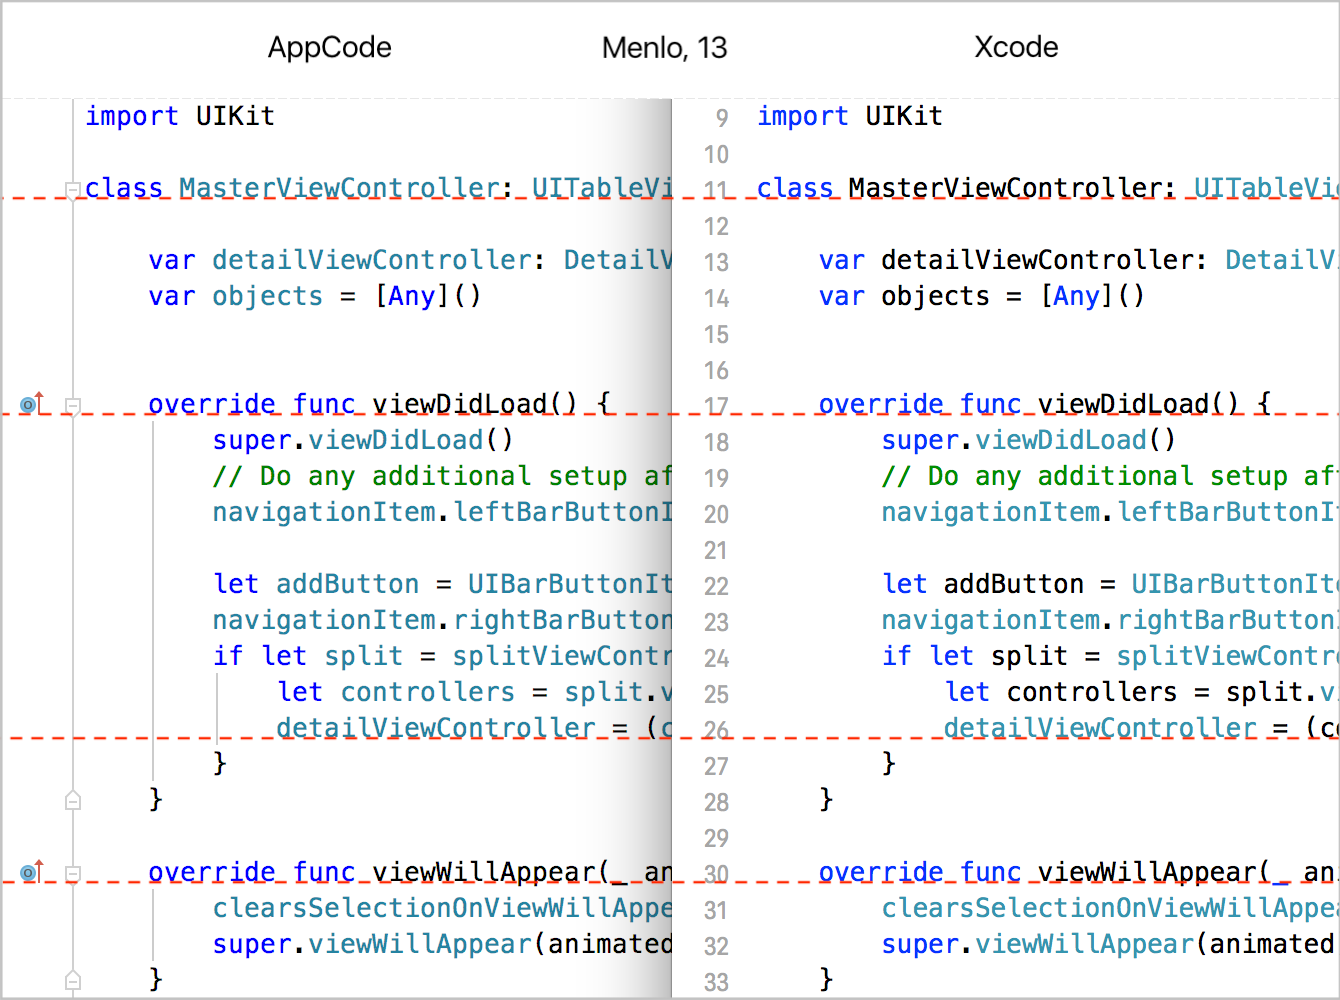
Task: Click line number 24 in Xcode gutter
Action: coord(716,658)
